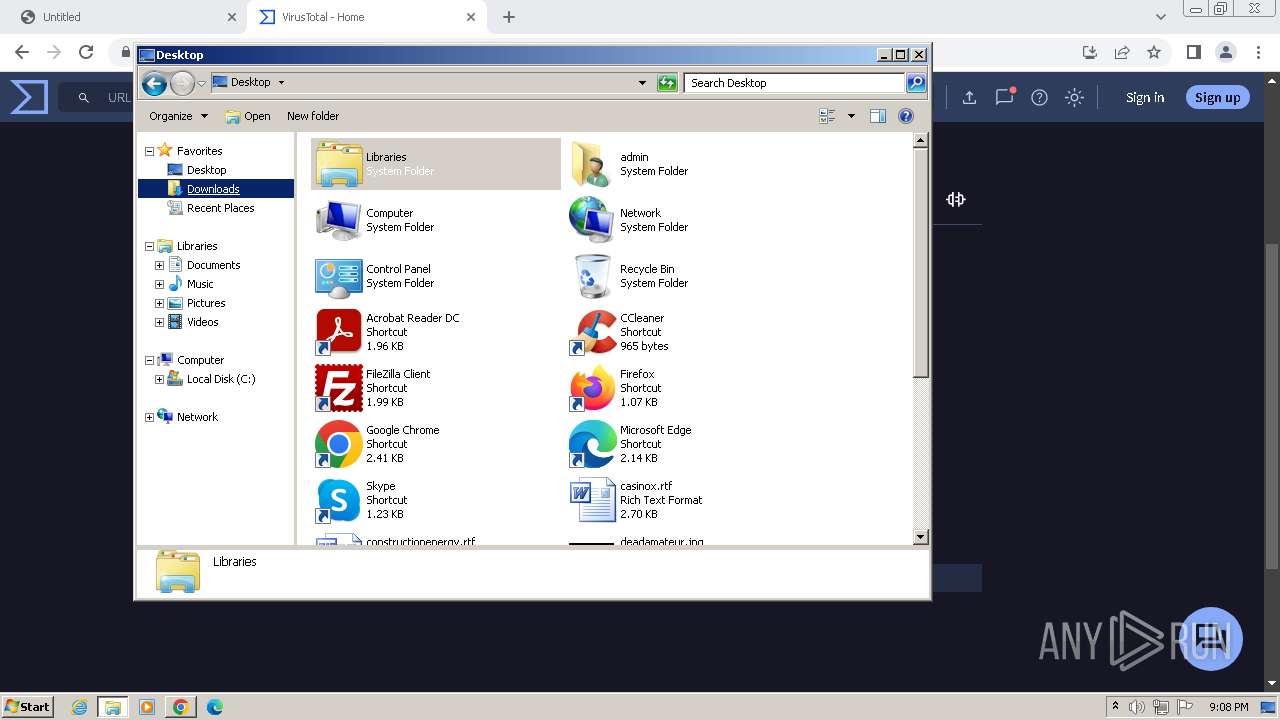Image resolution: width=1280 pixels, height=720 pixels.
Task: Open VirusTotal notifications chat icon
Action: (x=1004, y=97)
